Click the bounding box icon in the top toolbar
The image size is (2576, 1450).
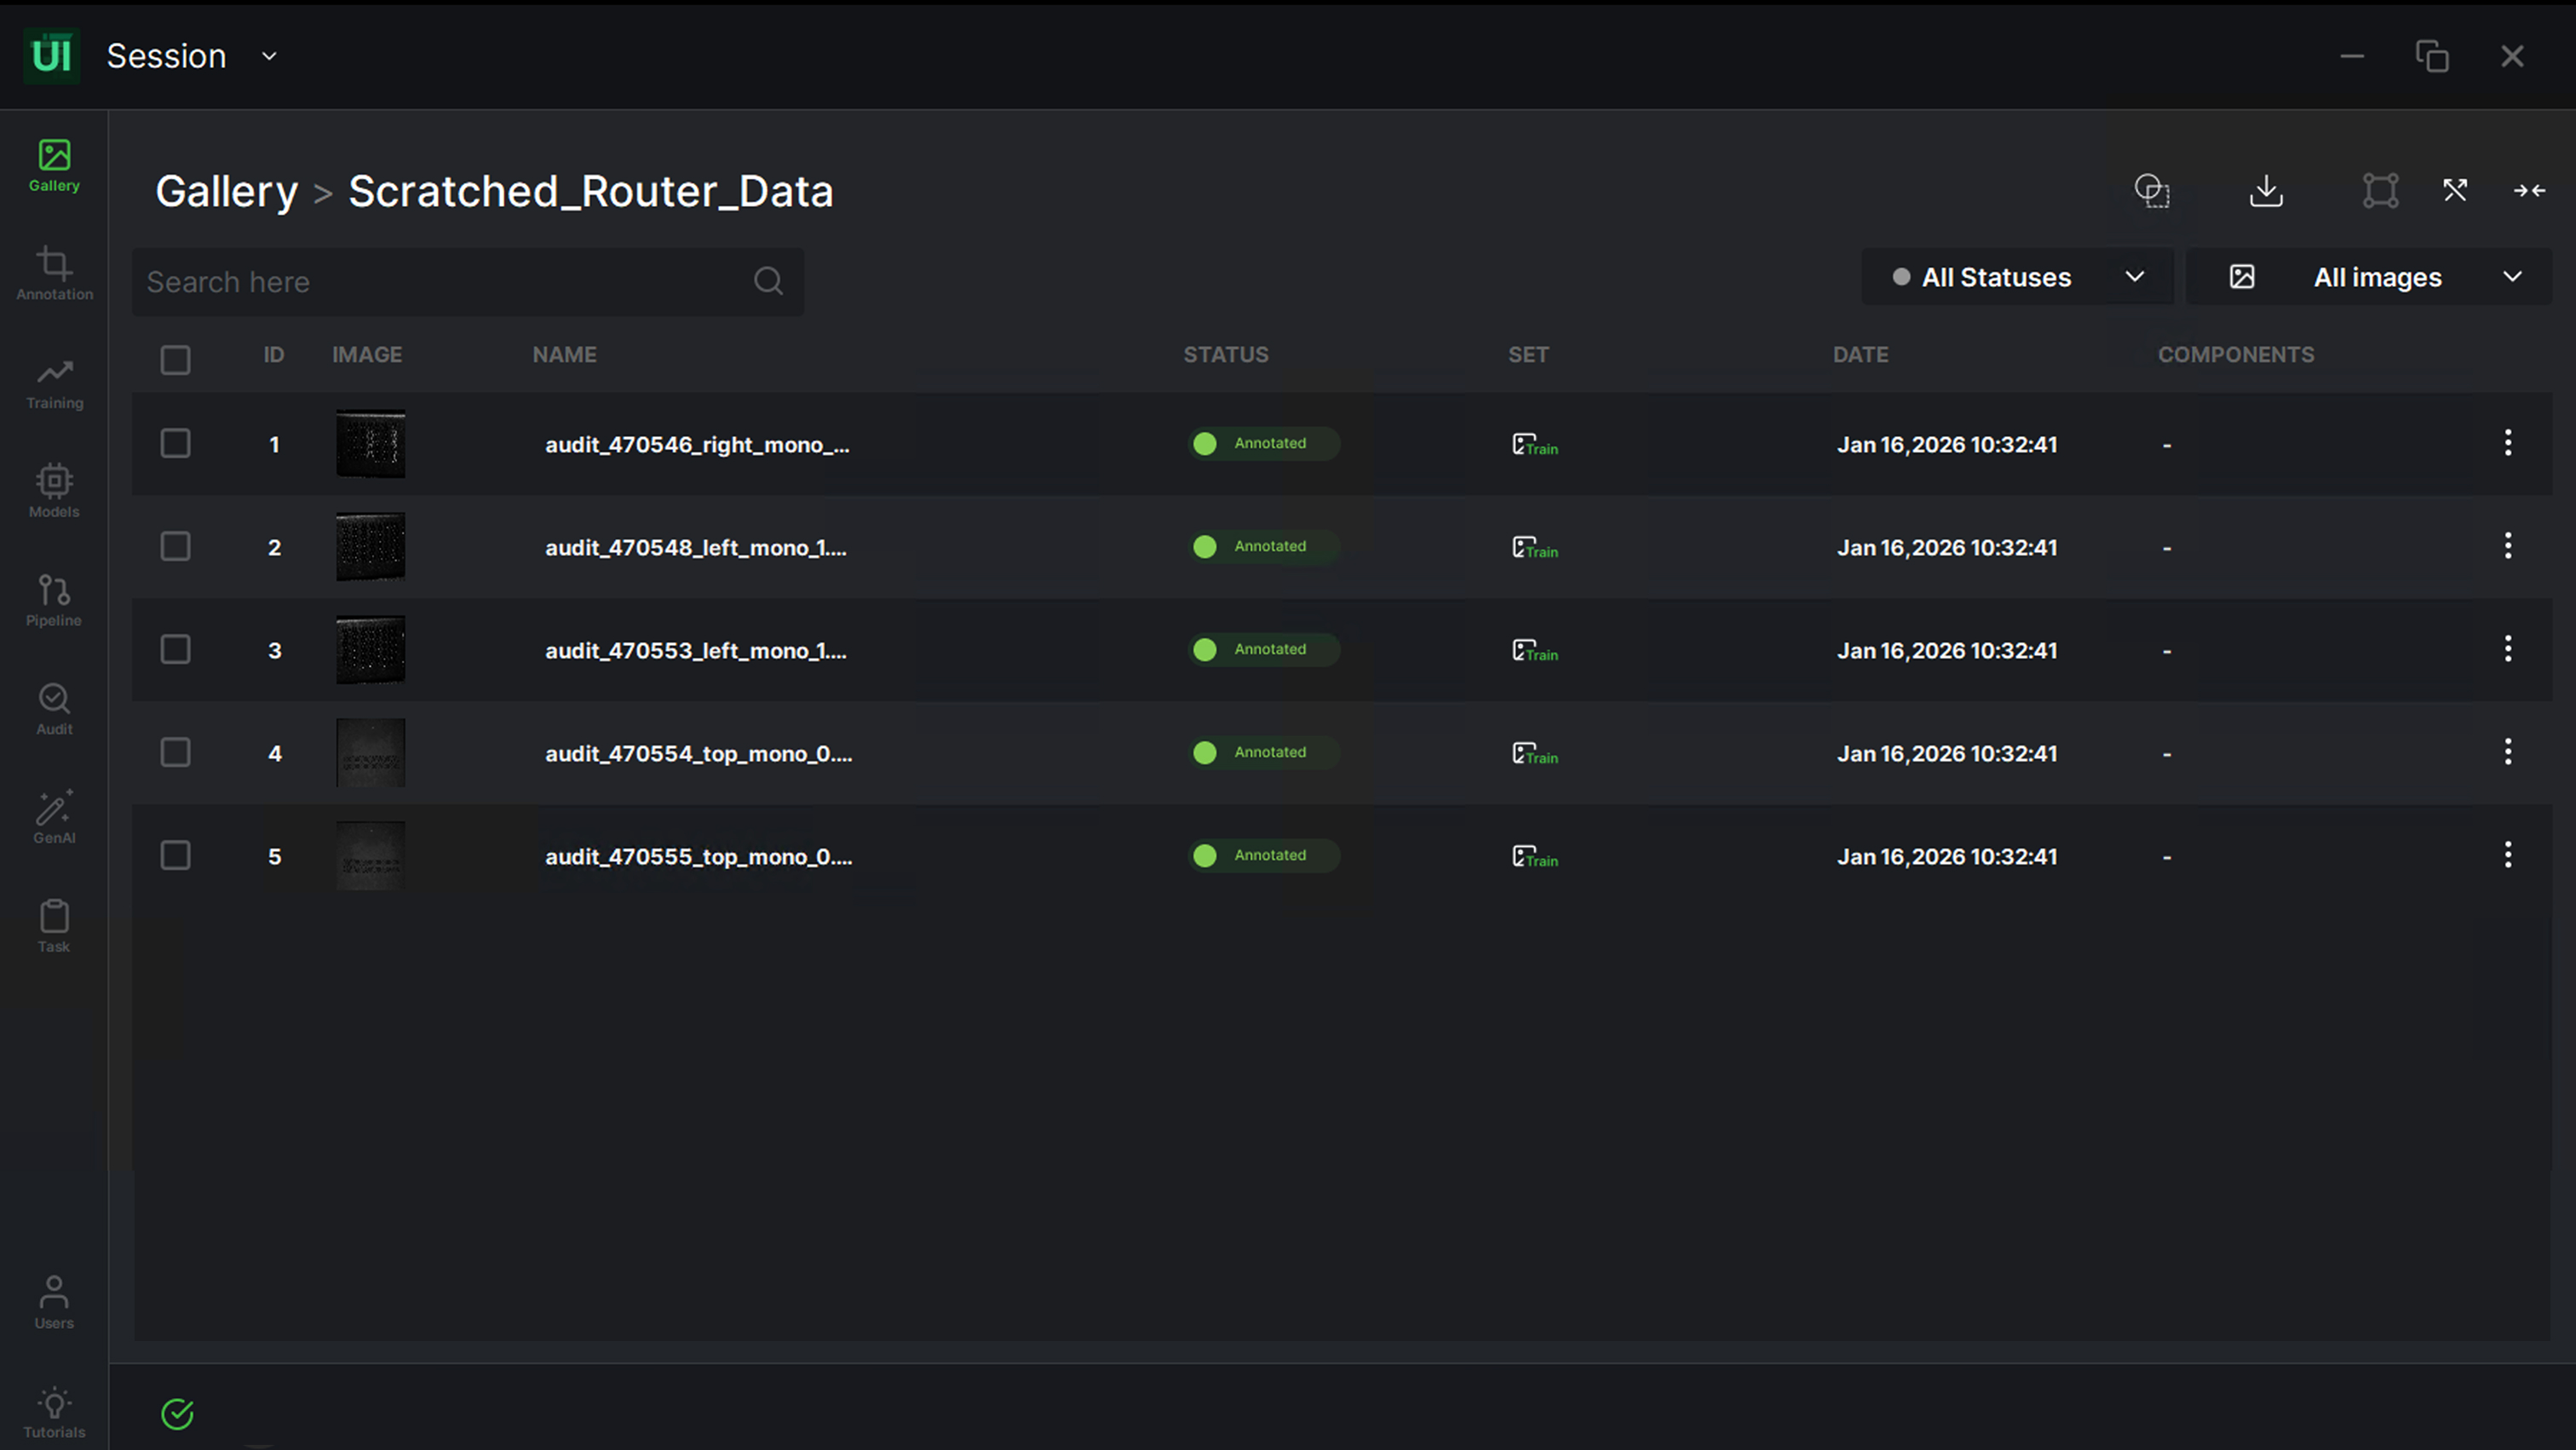point(2380,190)
